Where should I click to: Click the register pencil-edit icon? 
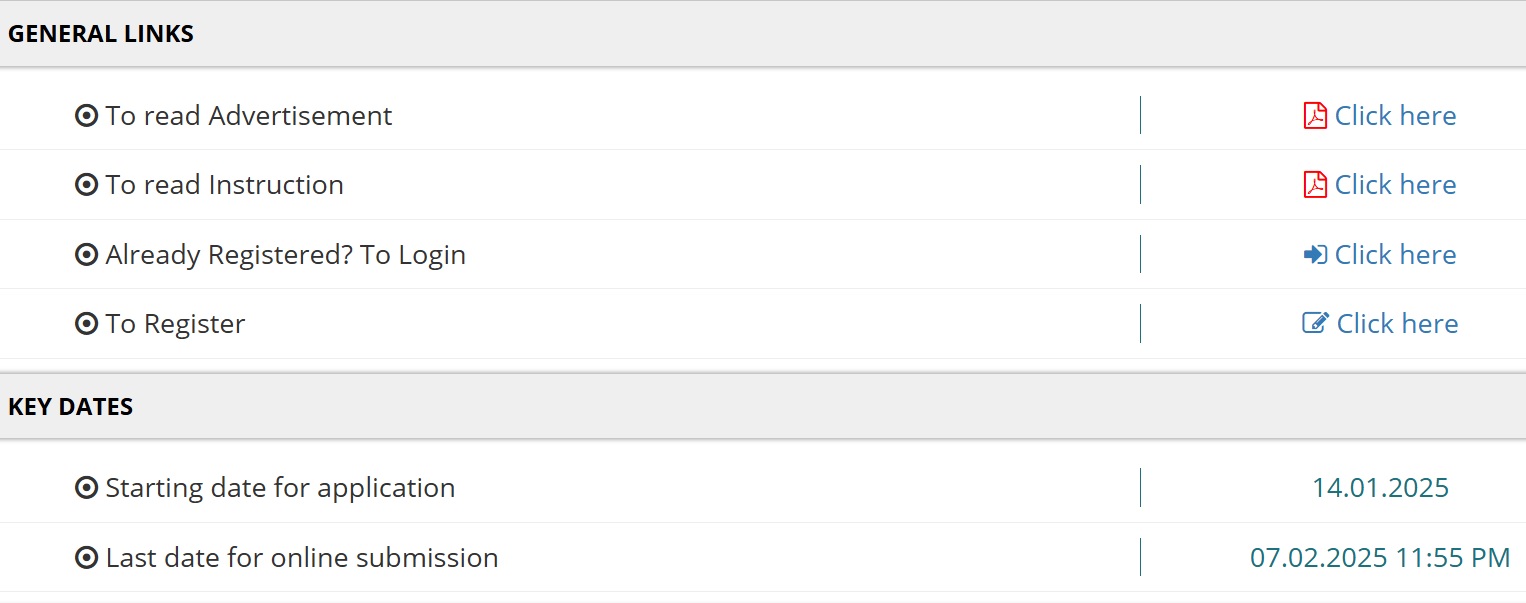point(1315,324)
